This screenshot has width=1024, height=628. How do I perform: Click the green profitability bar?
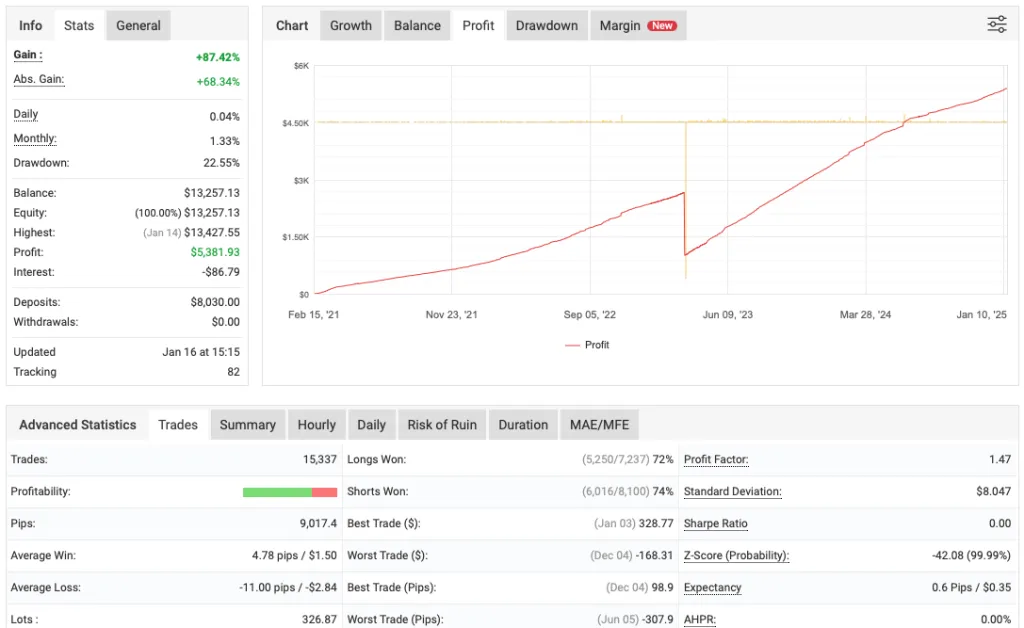275,491
